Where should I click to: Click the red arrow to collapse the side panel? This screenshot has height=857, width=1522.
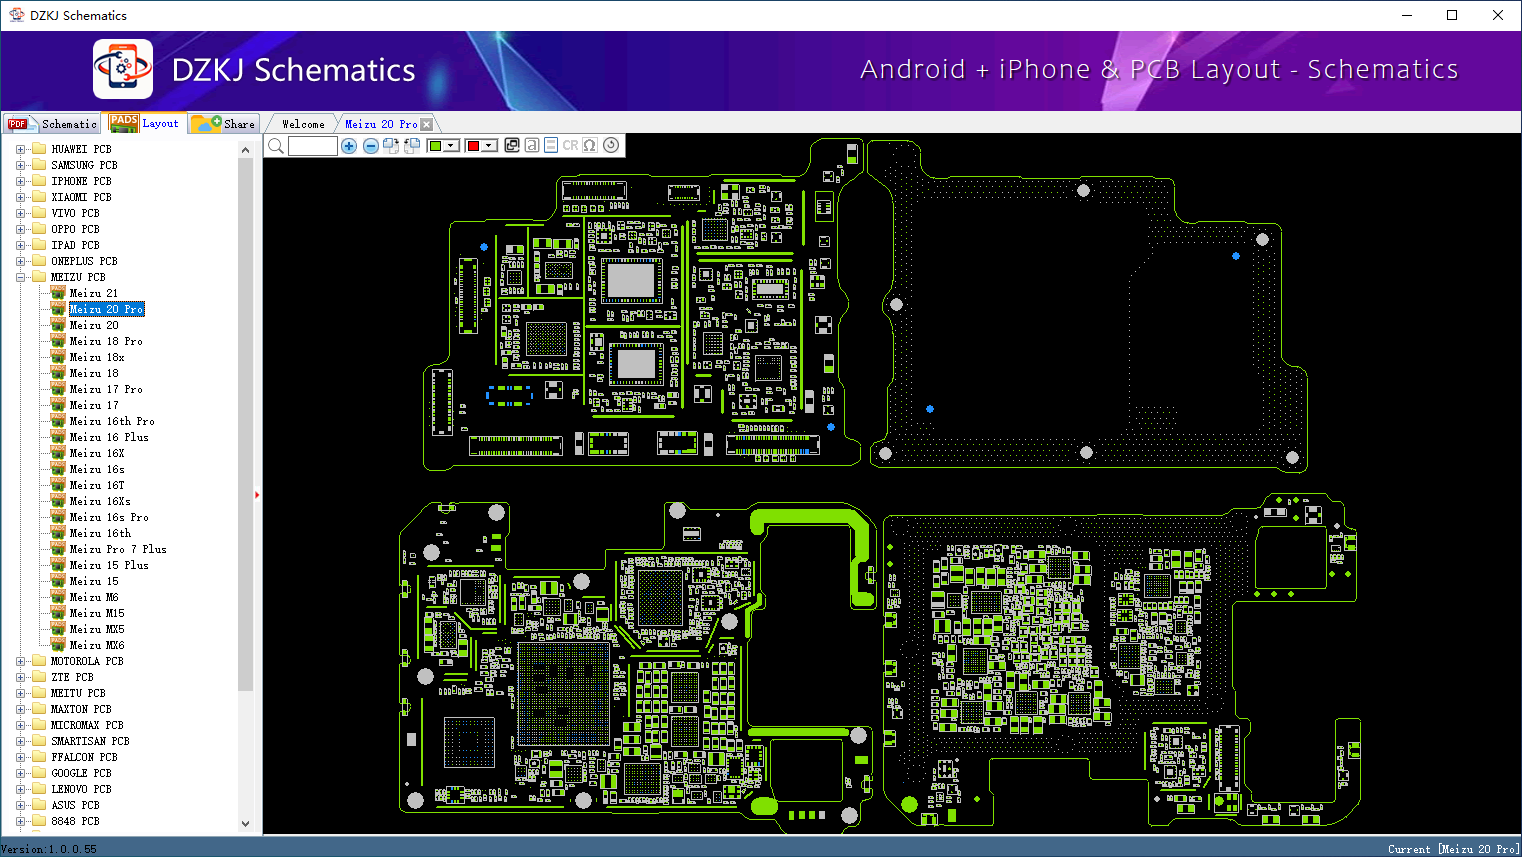257,494
